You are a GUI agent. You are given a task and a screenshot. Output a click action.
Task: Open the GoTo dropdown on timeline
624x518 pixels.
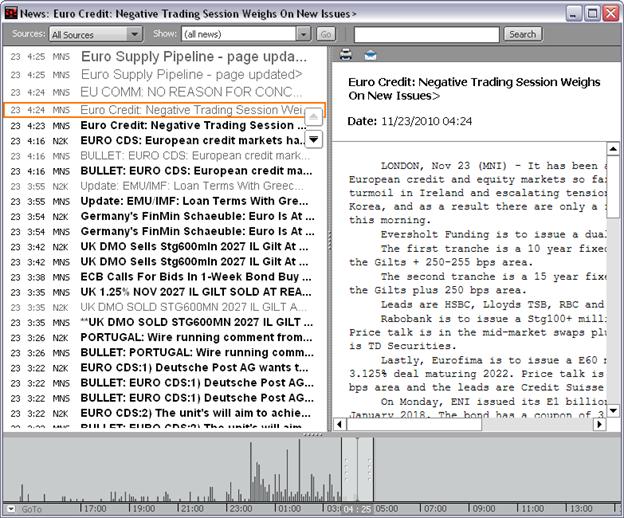11,508
